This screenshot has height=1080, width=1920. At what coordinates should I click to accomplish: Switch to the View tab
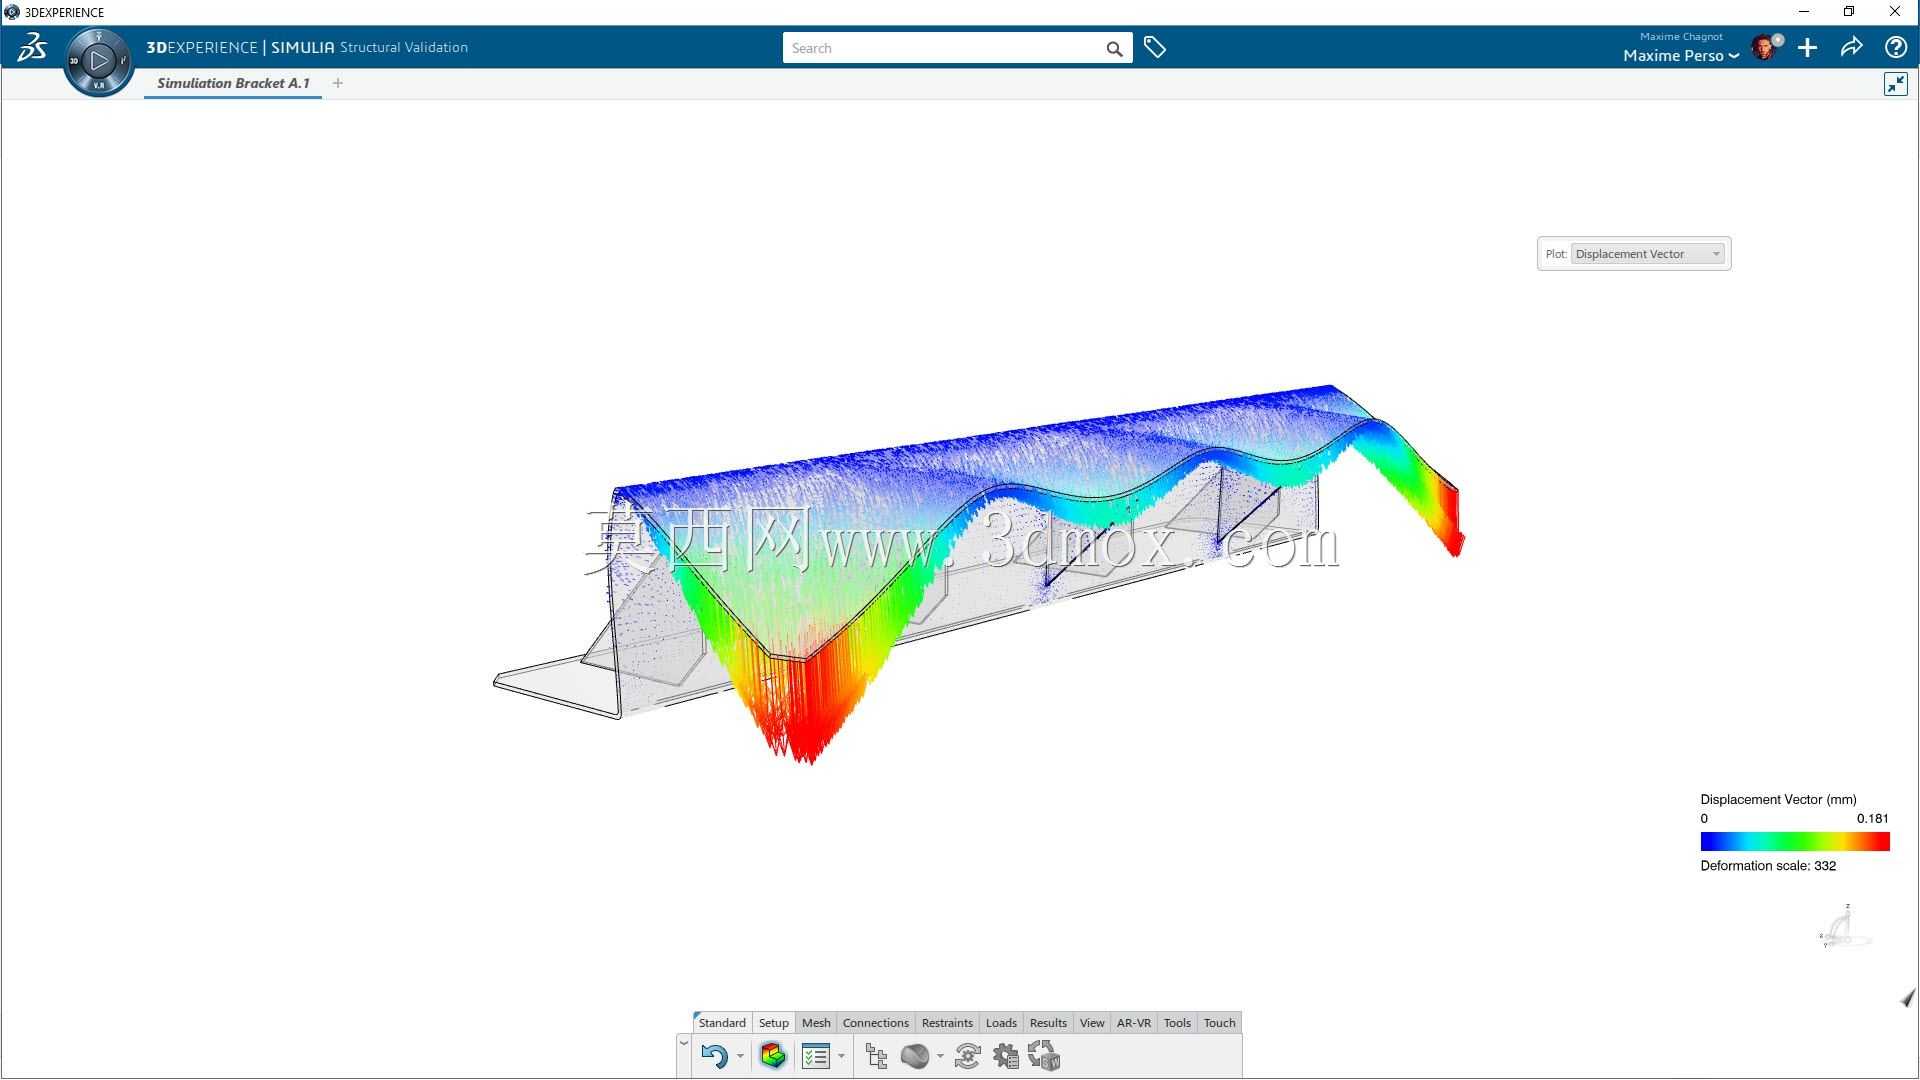coord(1092,1023)
